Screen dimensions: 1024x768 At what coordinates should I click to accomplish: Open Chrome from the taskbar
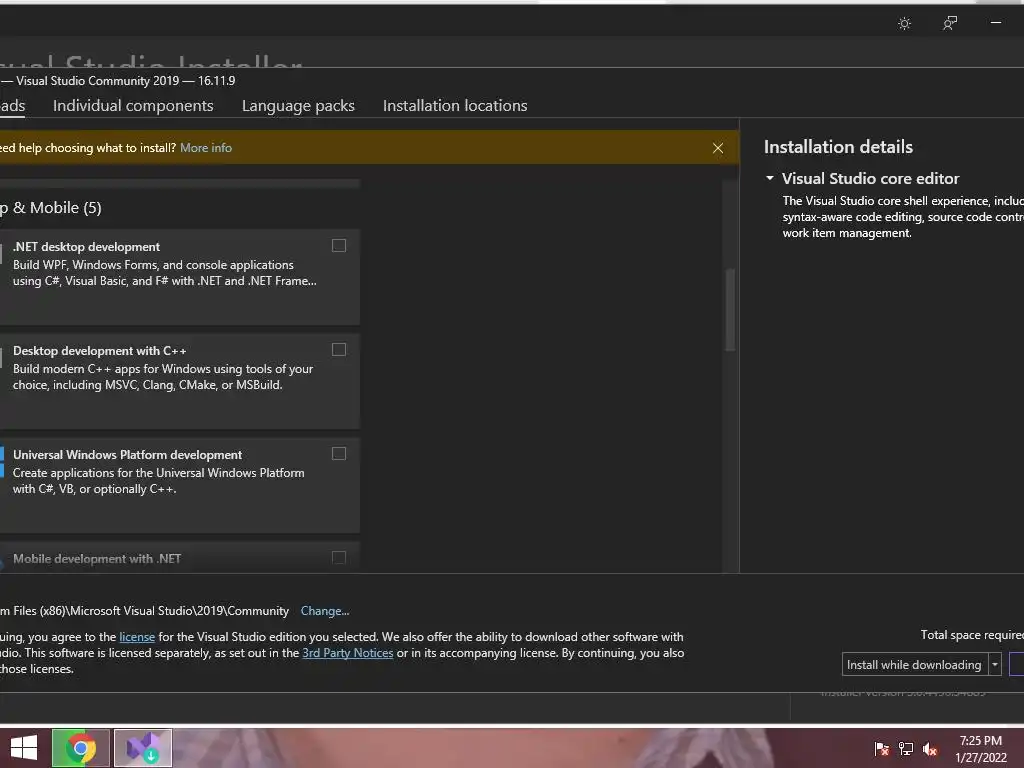[x=81, y=748]
